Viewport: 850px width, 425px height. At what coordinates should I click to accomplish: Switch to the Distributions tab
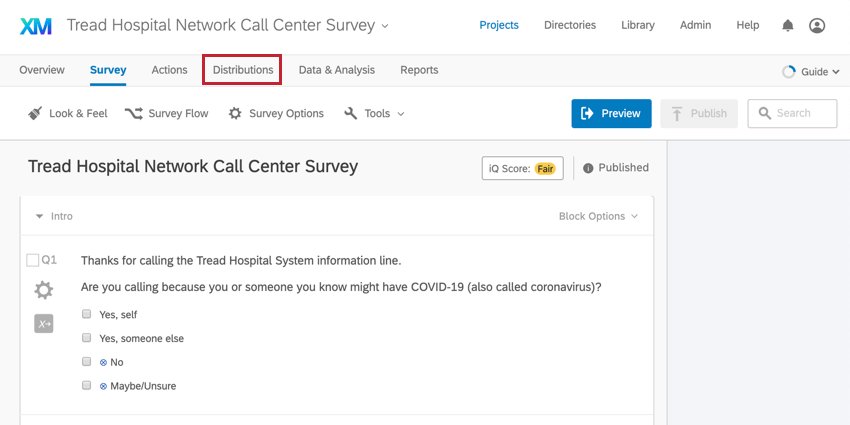click(x=242, y=70)
